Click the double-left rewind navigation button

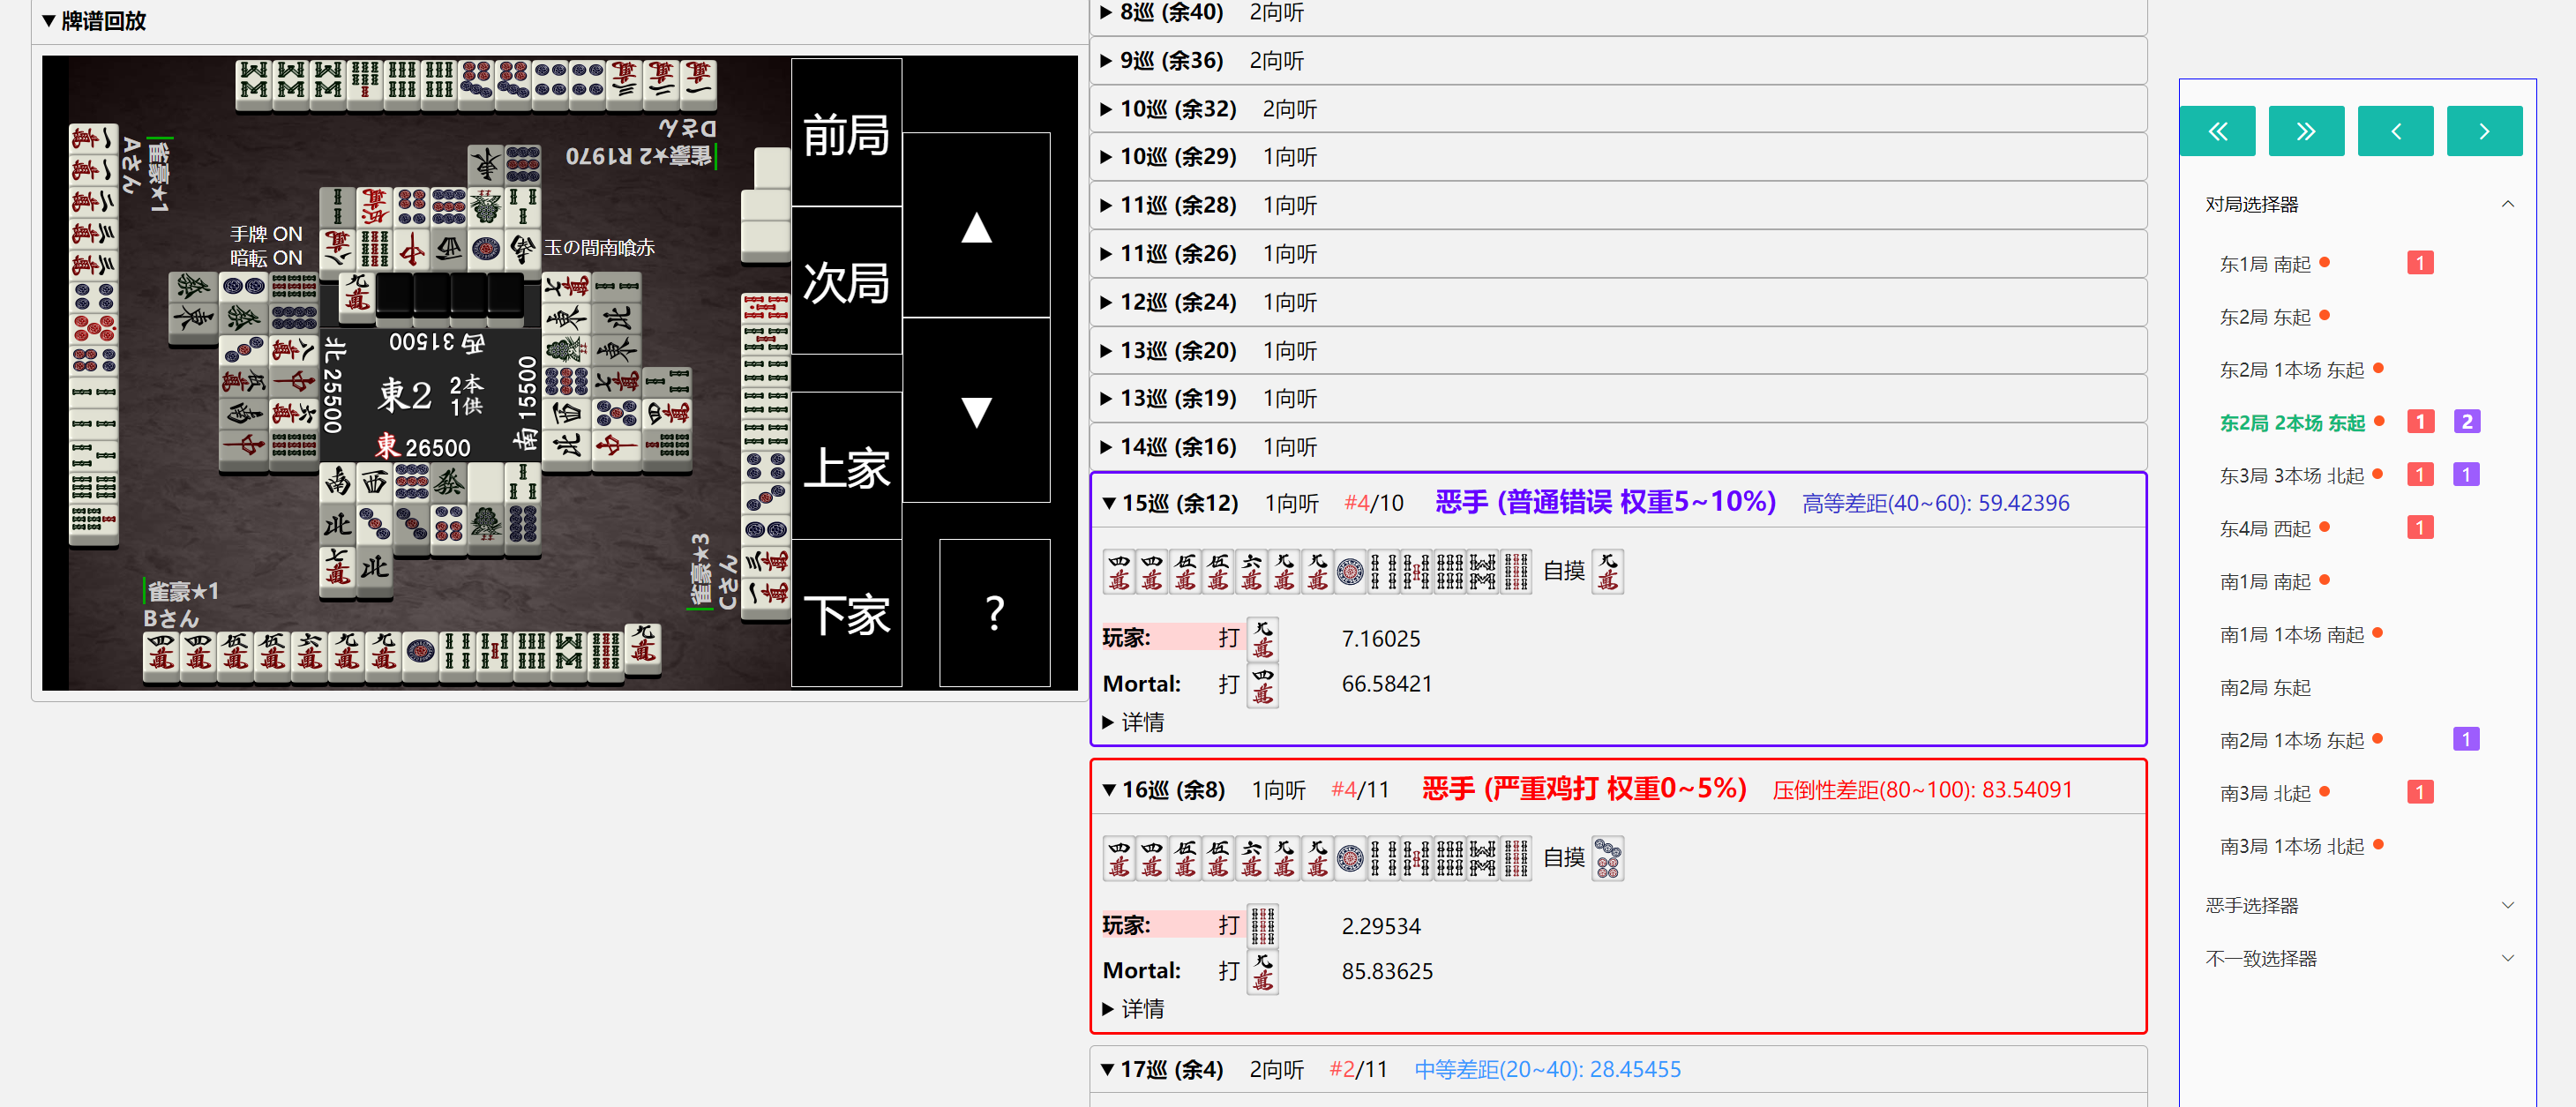tap(2216, 131)
